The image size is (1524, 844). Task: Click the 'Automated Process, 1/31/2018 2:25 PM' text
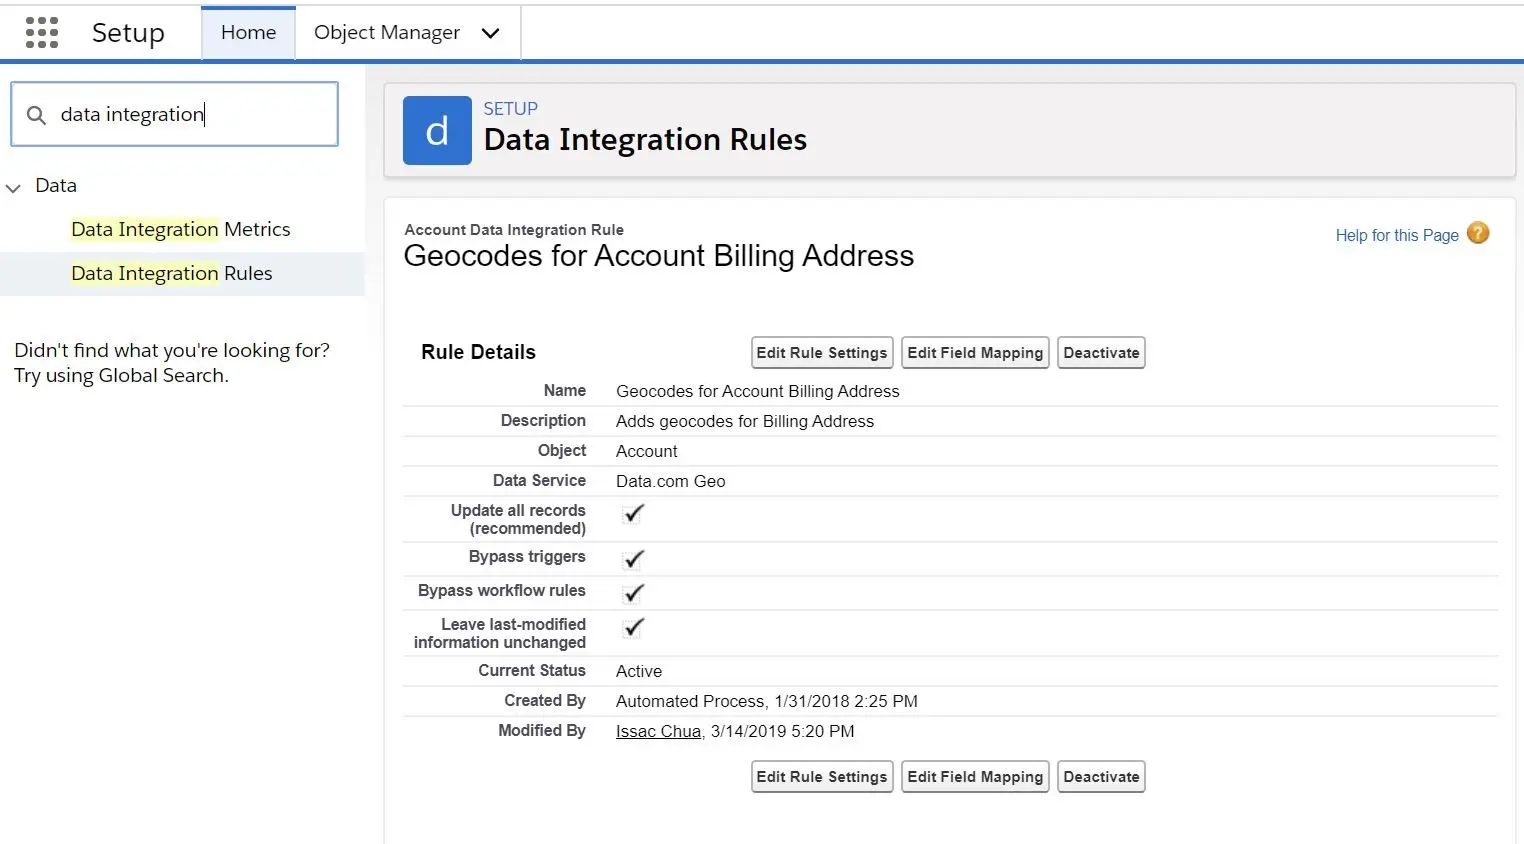click(767, 702)
